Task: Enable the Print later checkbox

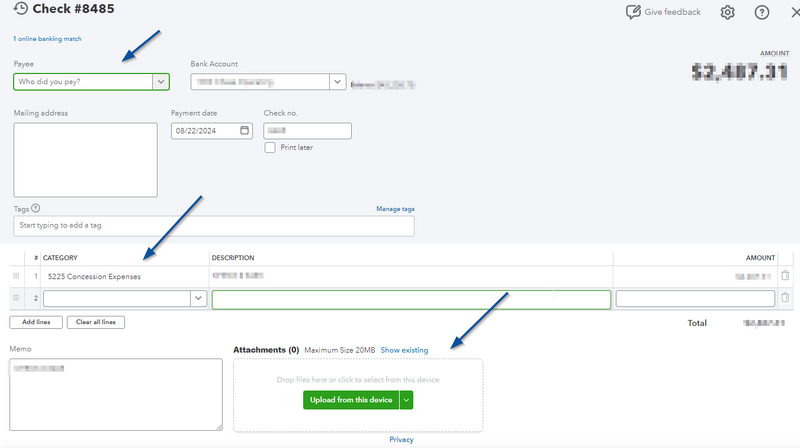Action: tap(270, 148)
